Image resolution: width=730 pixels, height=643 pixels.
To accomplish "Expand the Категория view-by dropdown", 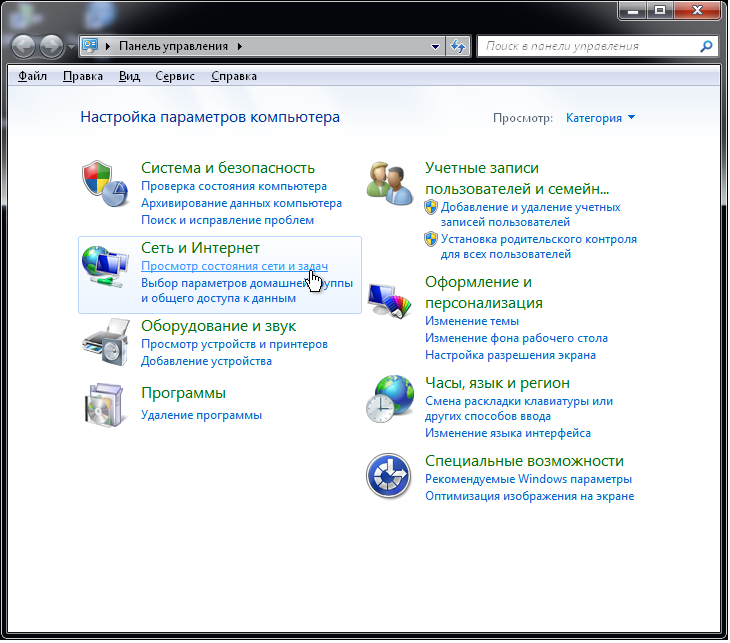I will [x=601, y=118].
